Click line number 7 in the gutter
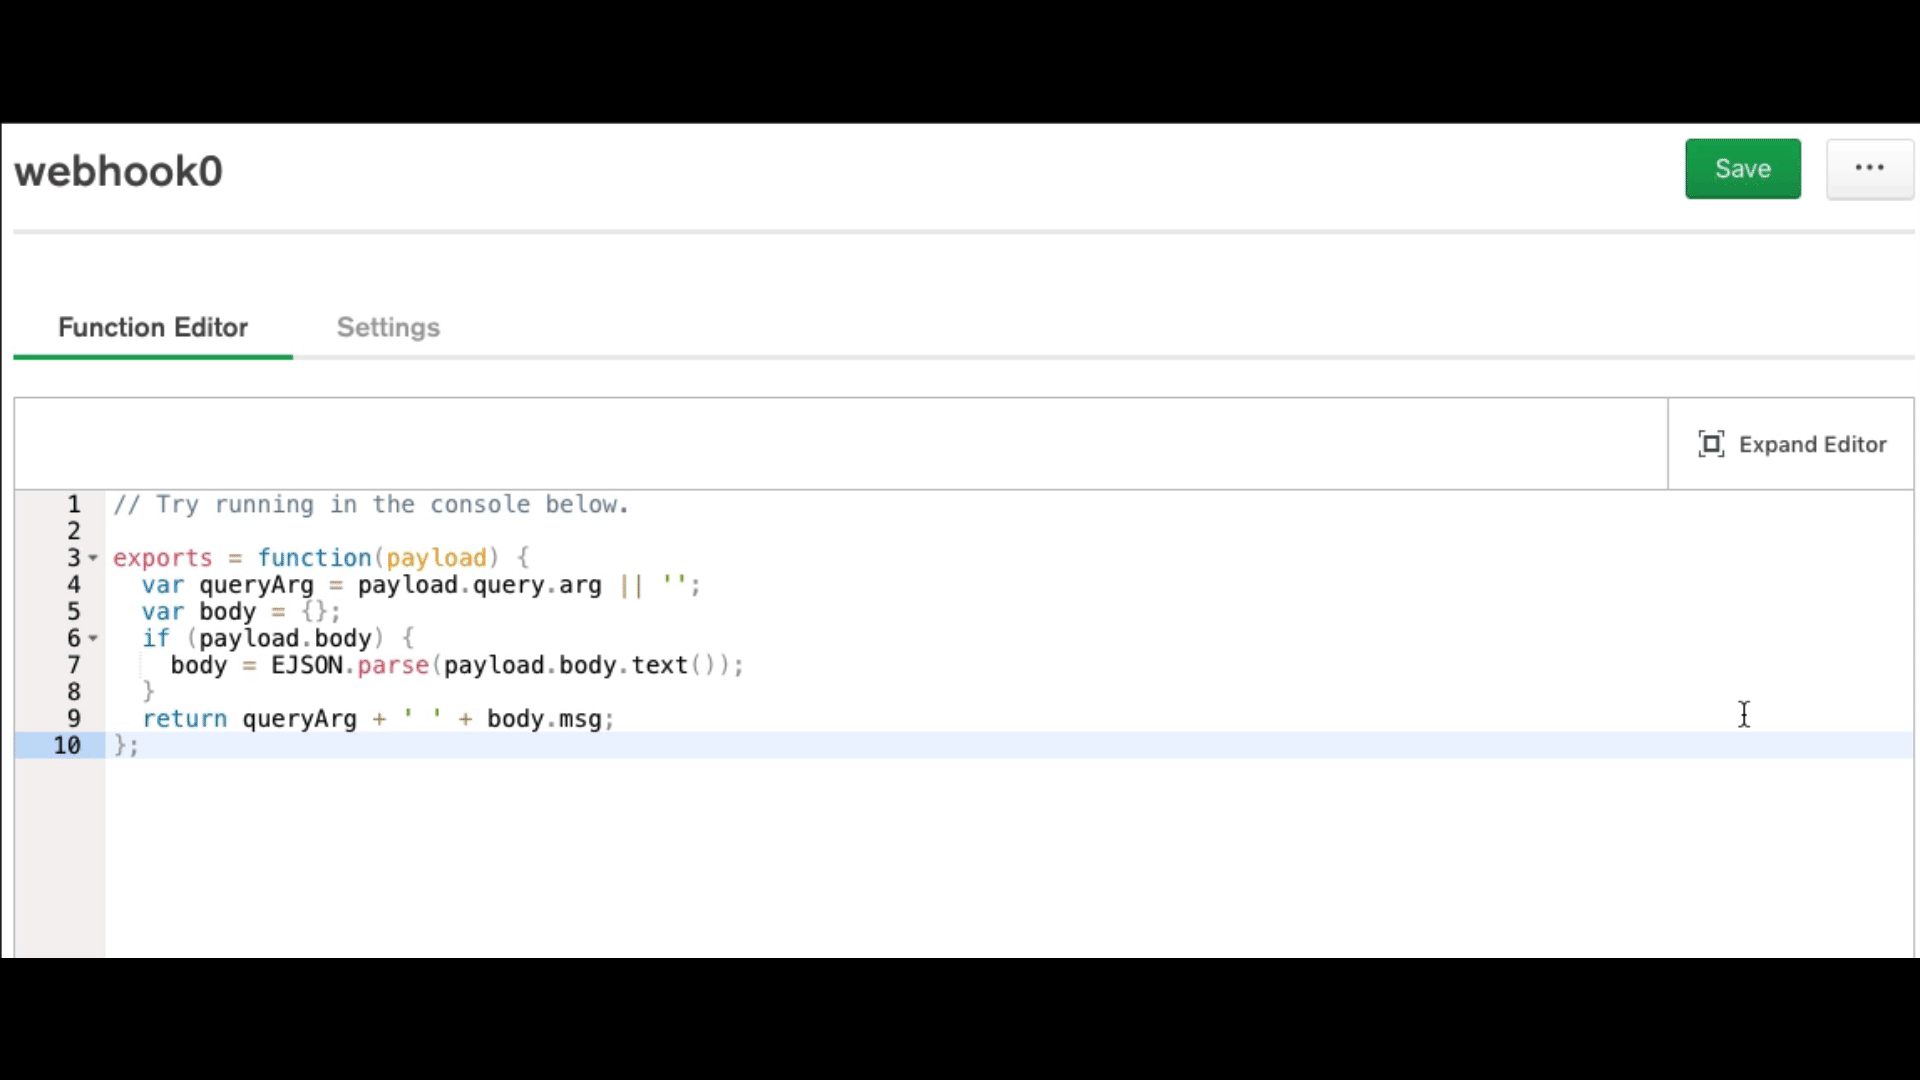Viewport: 1920px width, 1080px height. pos(73,665)
